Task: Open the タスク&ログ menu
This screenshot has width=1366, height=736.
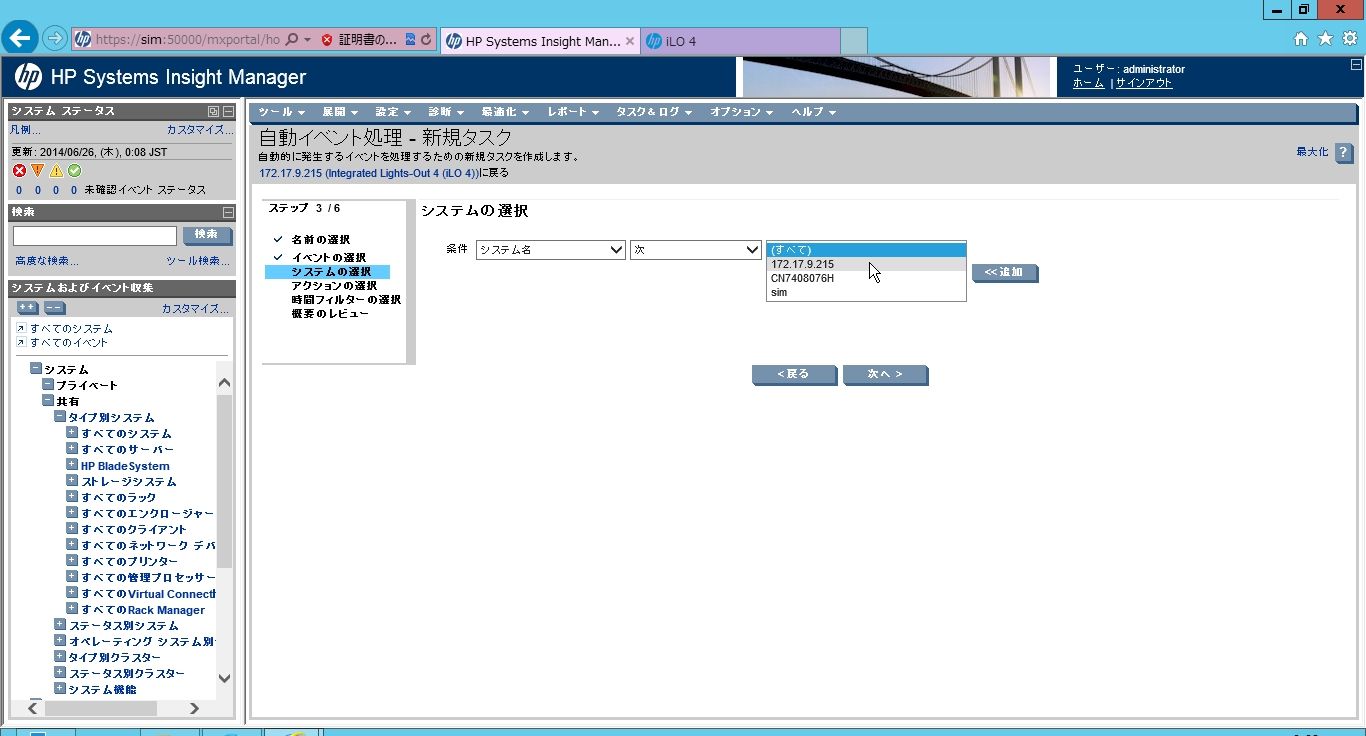Action: pyautogui.click(x=653, y=112)
